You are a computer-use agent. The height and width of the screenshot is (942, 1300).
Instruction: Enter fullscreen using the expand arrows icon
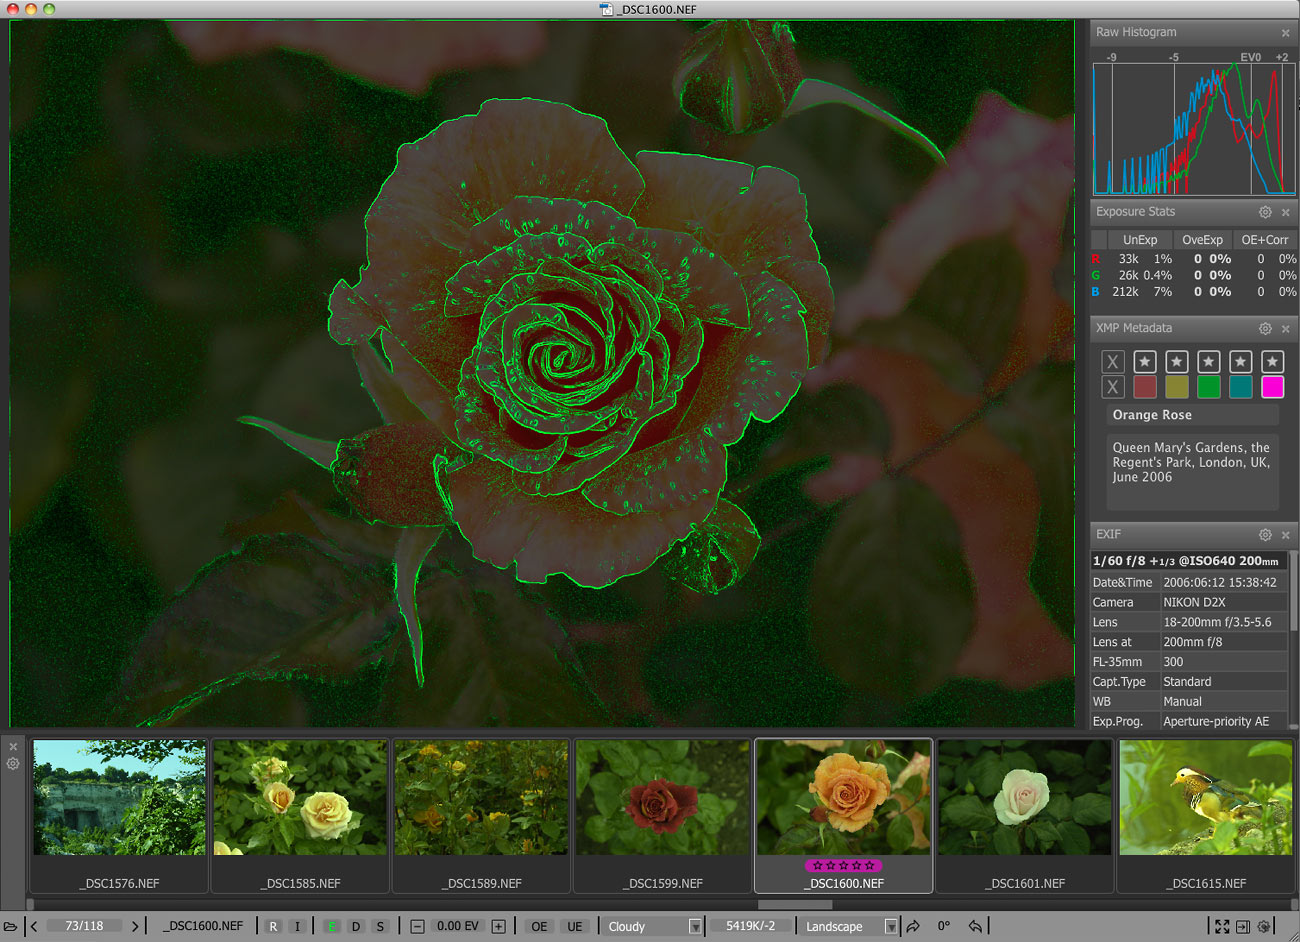[1222, 927]
